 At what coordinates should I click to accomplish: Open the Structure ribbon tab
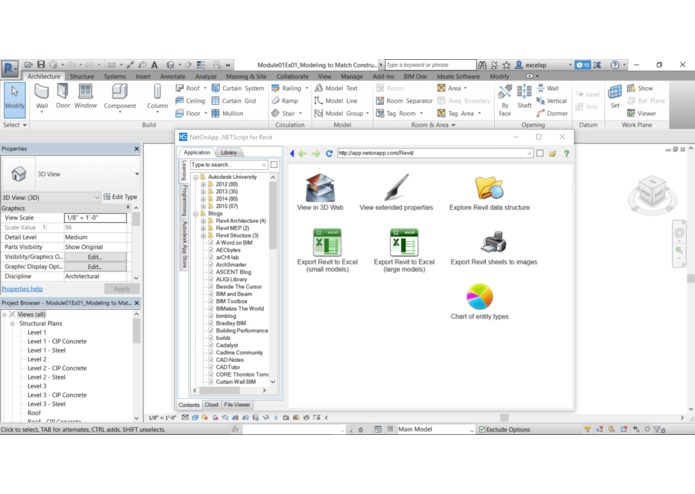coord(82,76)
